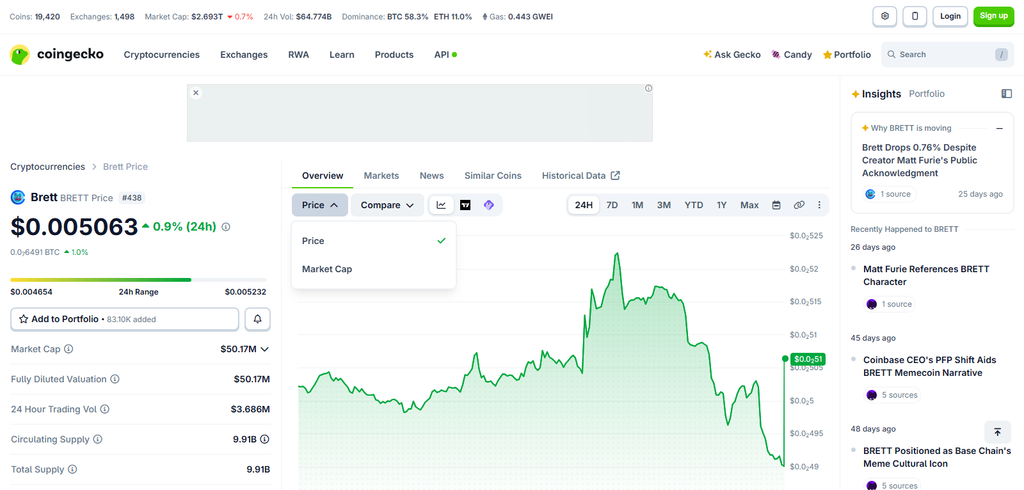Screen dimensions: 1024x490
Task: Show 24 Hour Trading Vol info
Action: point(104,409)
